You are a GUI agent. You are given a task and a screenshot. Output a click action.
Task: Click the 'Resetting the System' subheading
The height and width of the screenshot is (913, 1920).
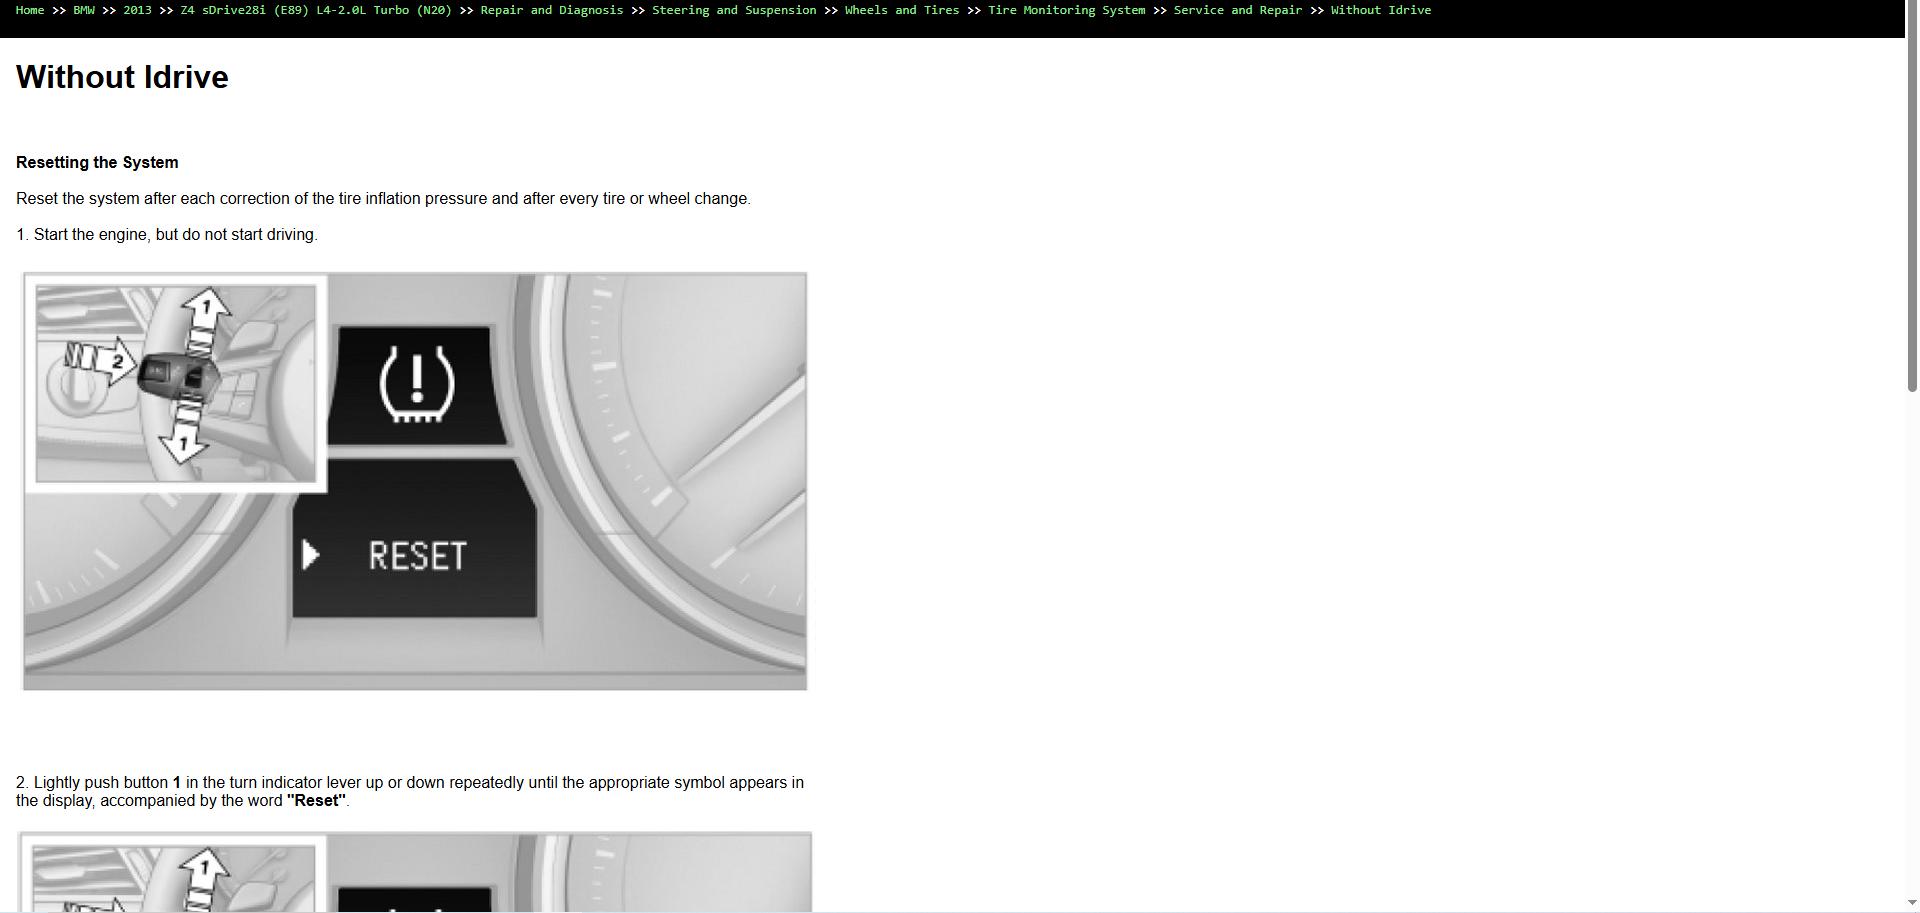(97, 162)
